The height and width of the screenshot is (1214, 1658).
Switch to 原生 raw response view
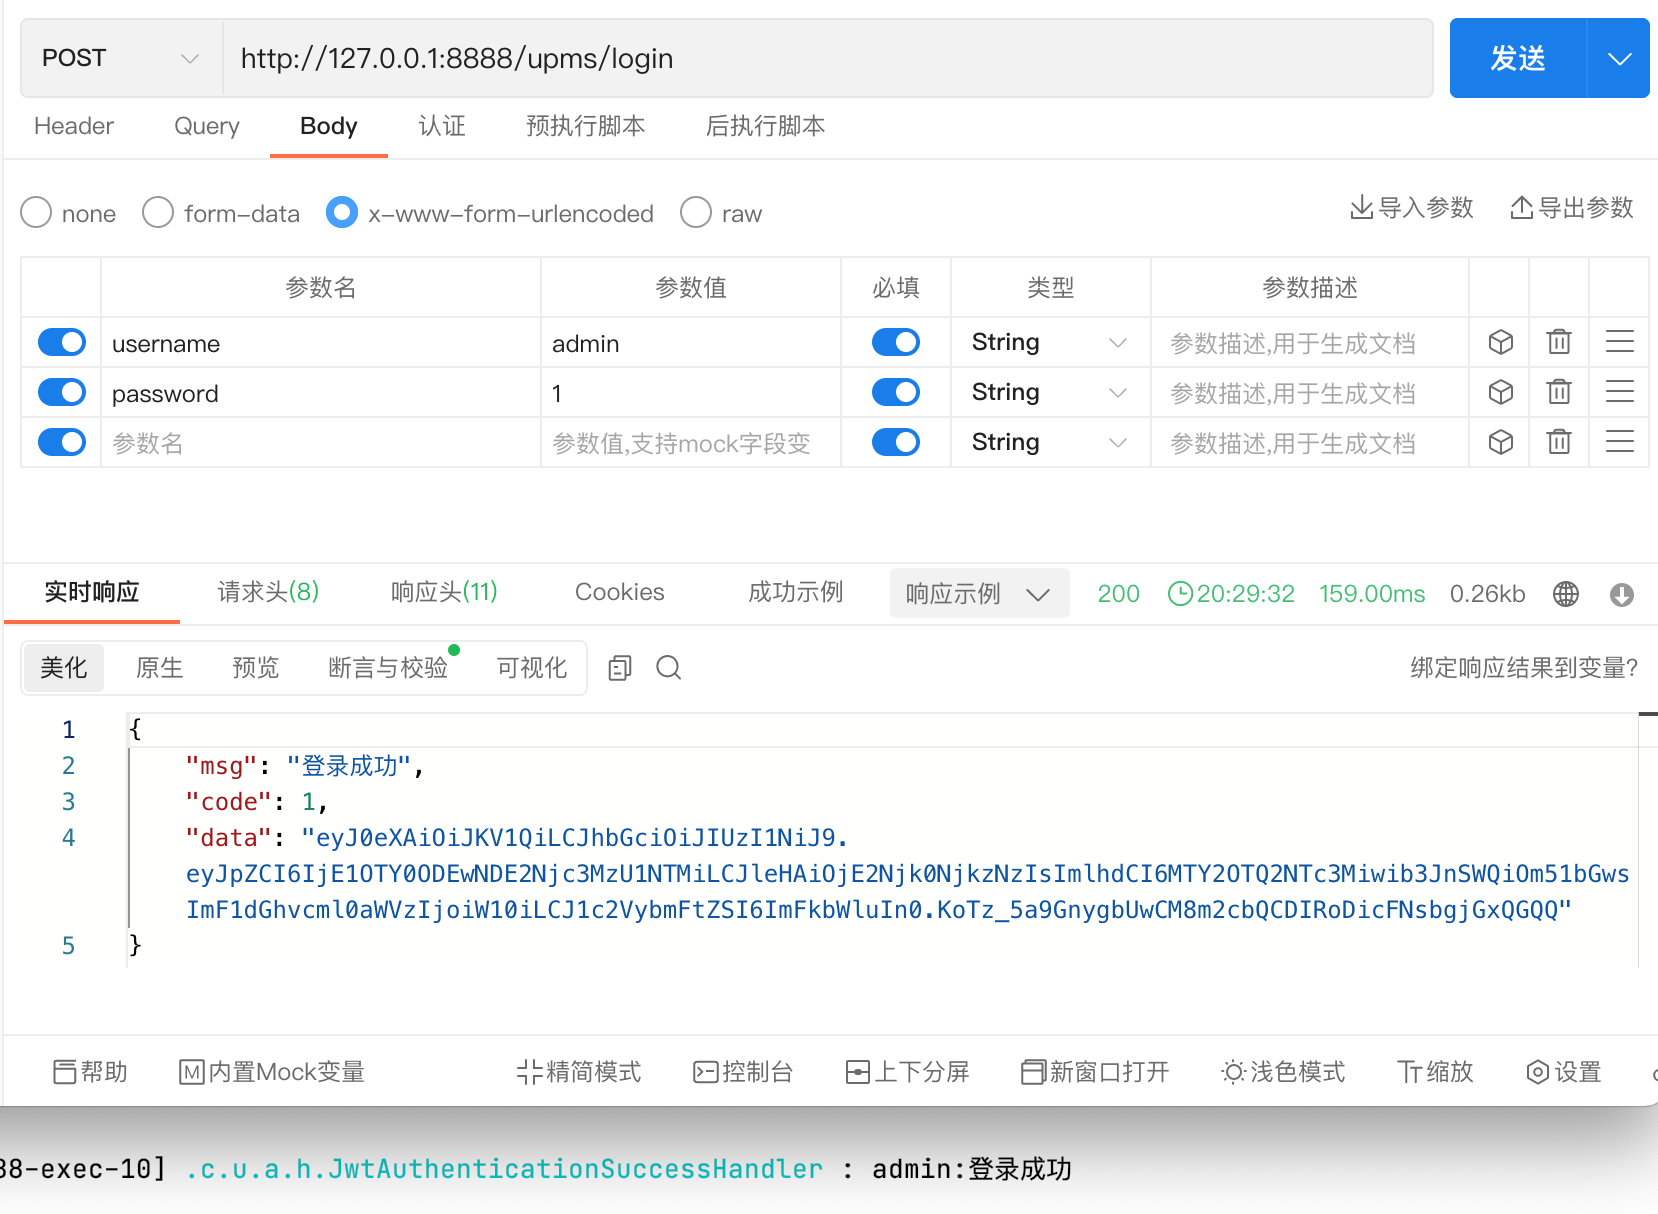pyautogui.click(x=160, y=668)
